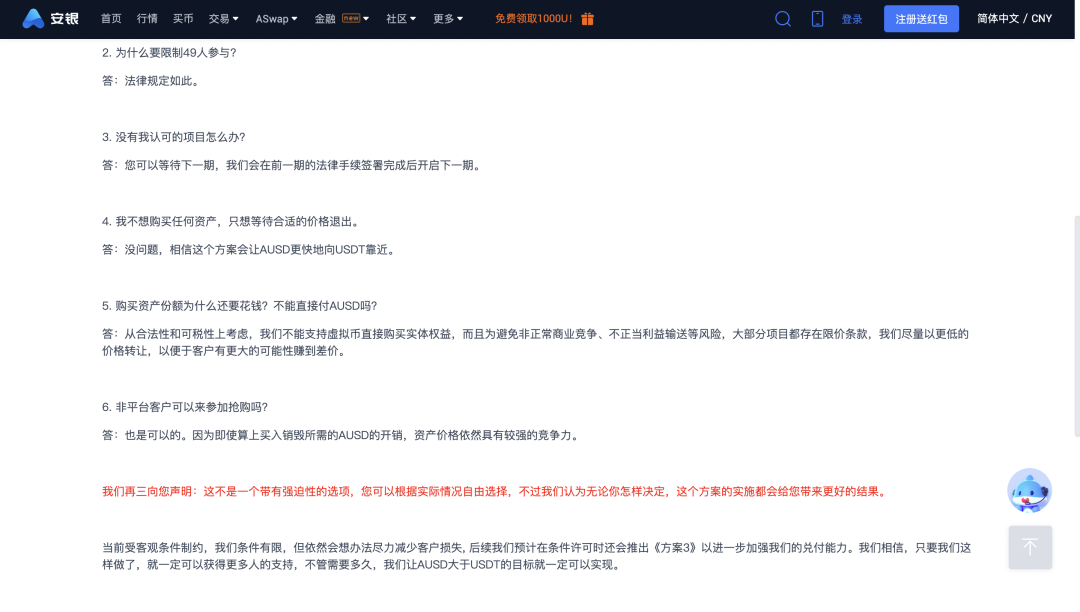Open the 简体中文 / CNY language selector
The image size is (1080, 612).
coord(1014,19)
